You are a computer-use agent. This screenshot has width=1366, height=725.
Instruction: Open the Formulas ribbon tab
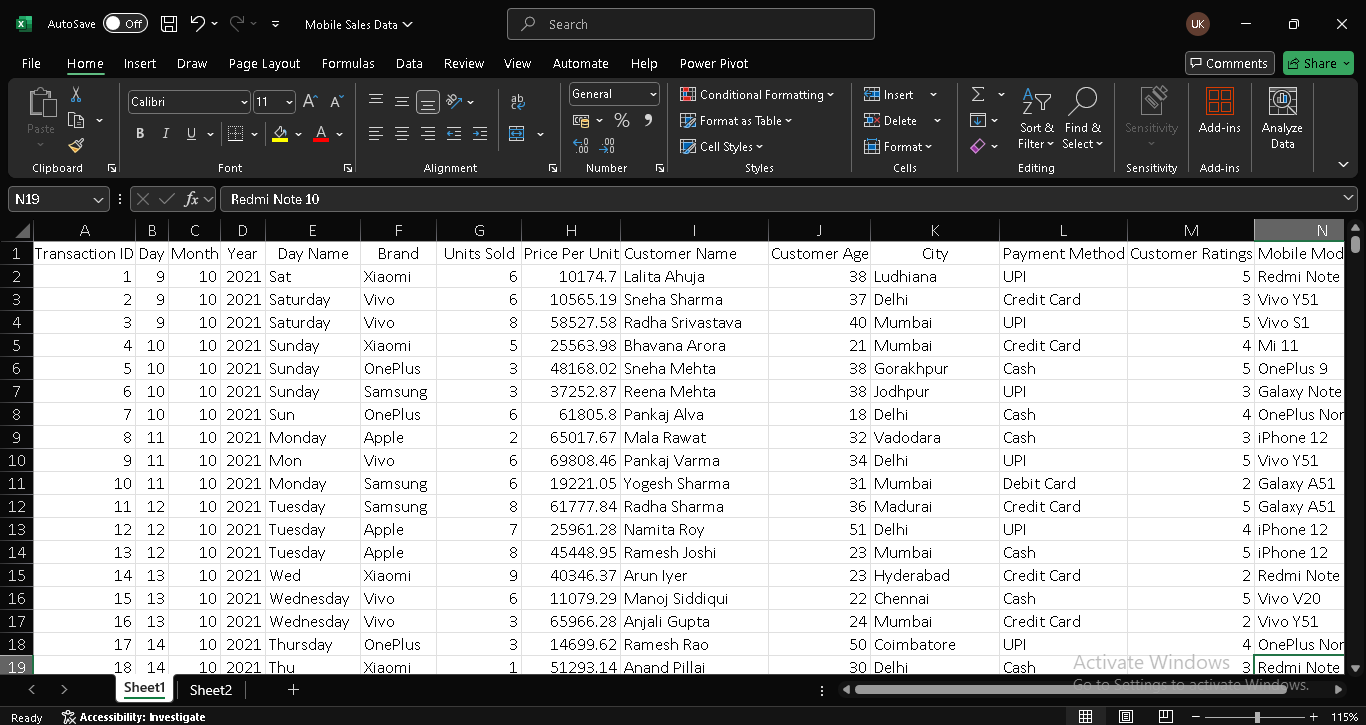coord(348,63)
